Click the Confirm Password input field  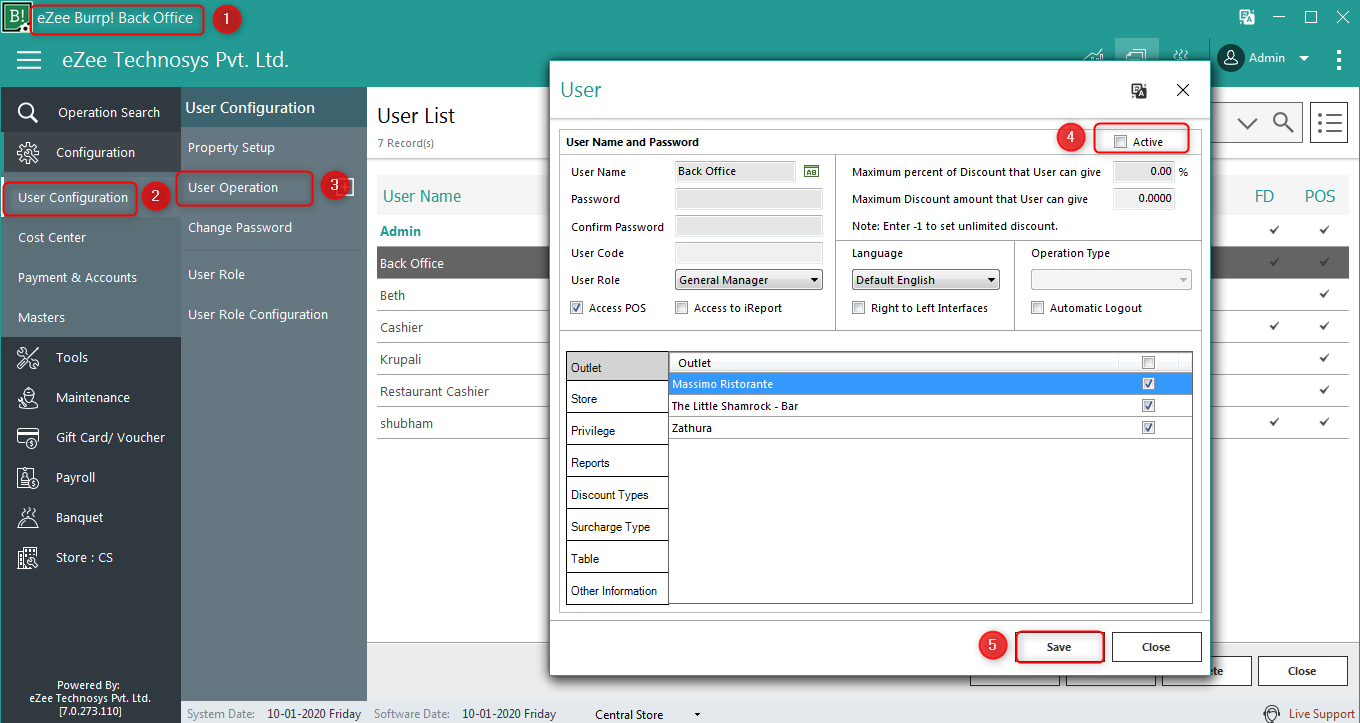coord(749,226)
